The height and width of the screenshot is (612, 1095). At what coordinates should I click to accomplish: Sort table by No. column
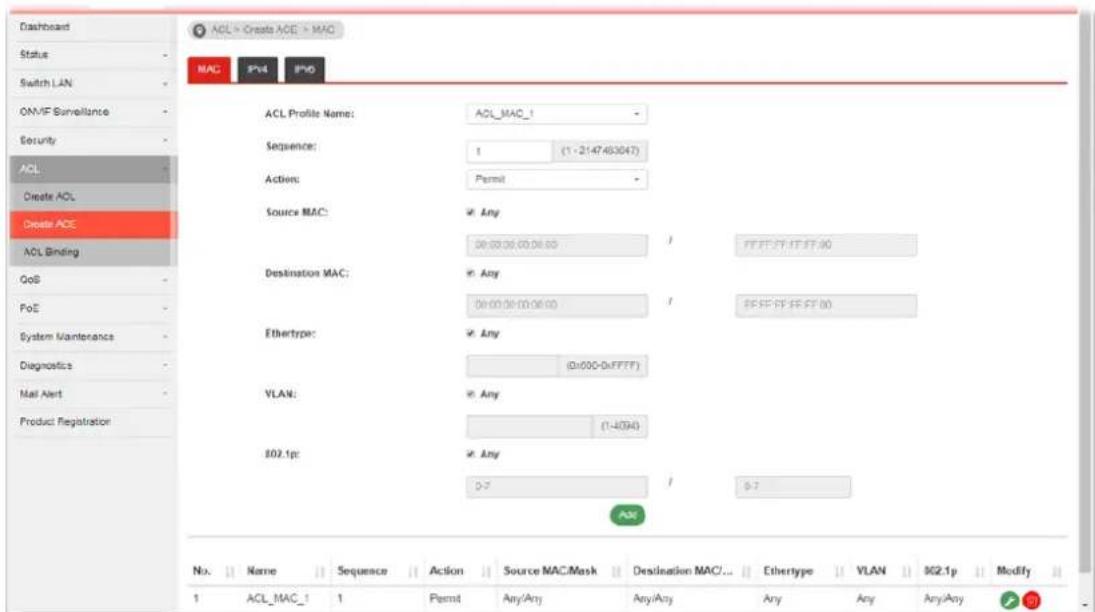click(x=230, y=571)
